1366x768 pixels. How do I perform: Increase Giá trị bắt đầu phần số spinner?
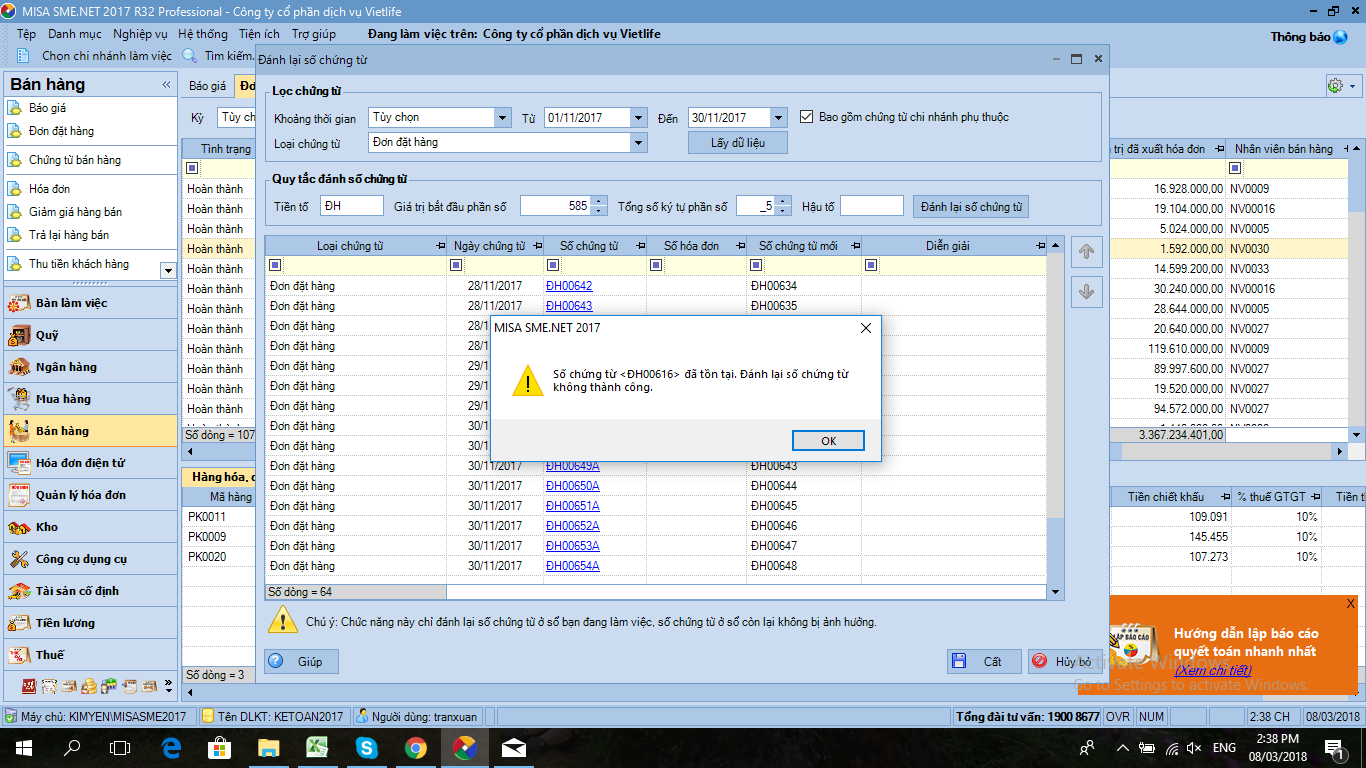coord(599,202)
